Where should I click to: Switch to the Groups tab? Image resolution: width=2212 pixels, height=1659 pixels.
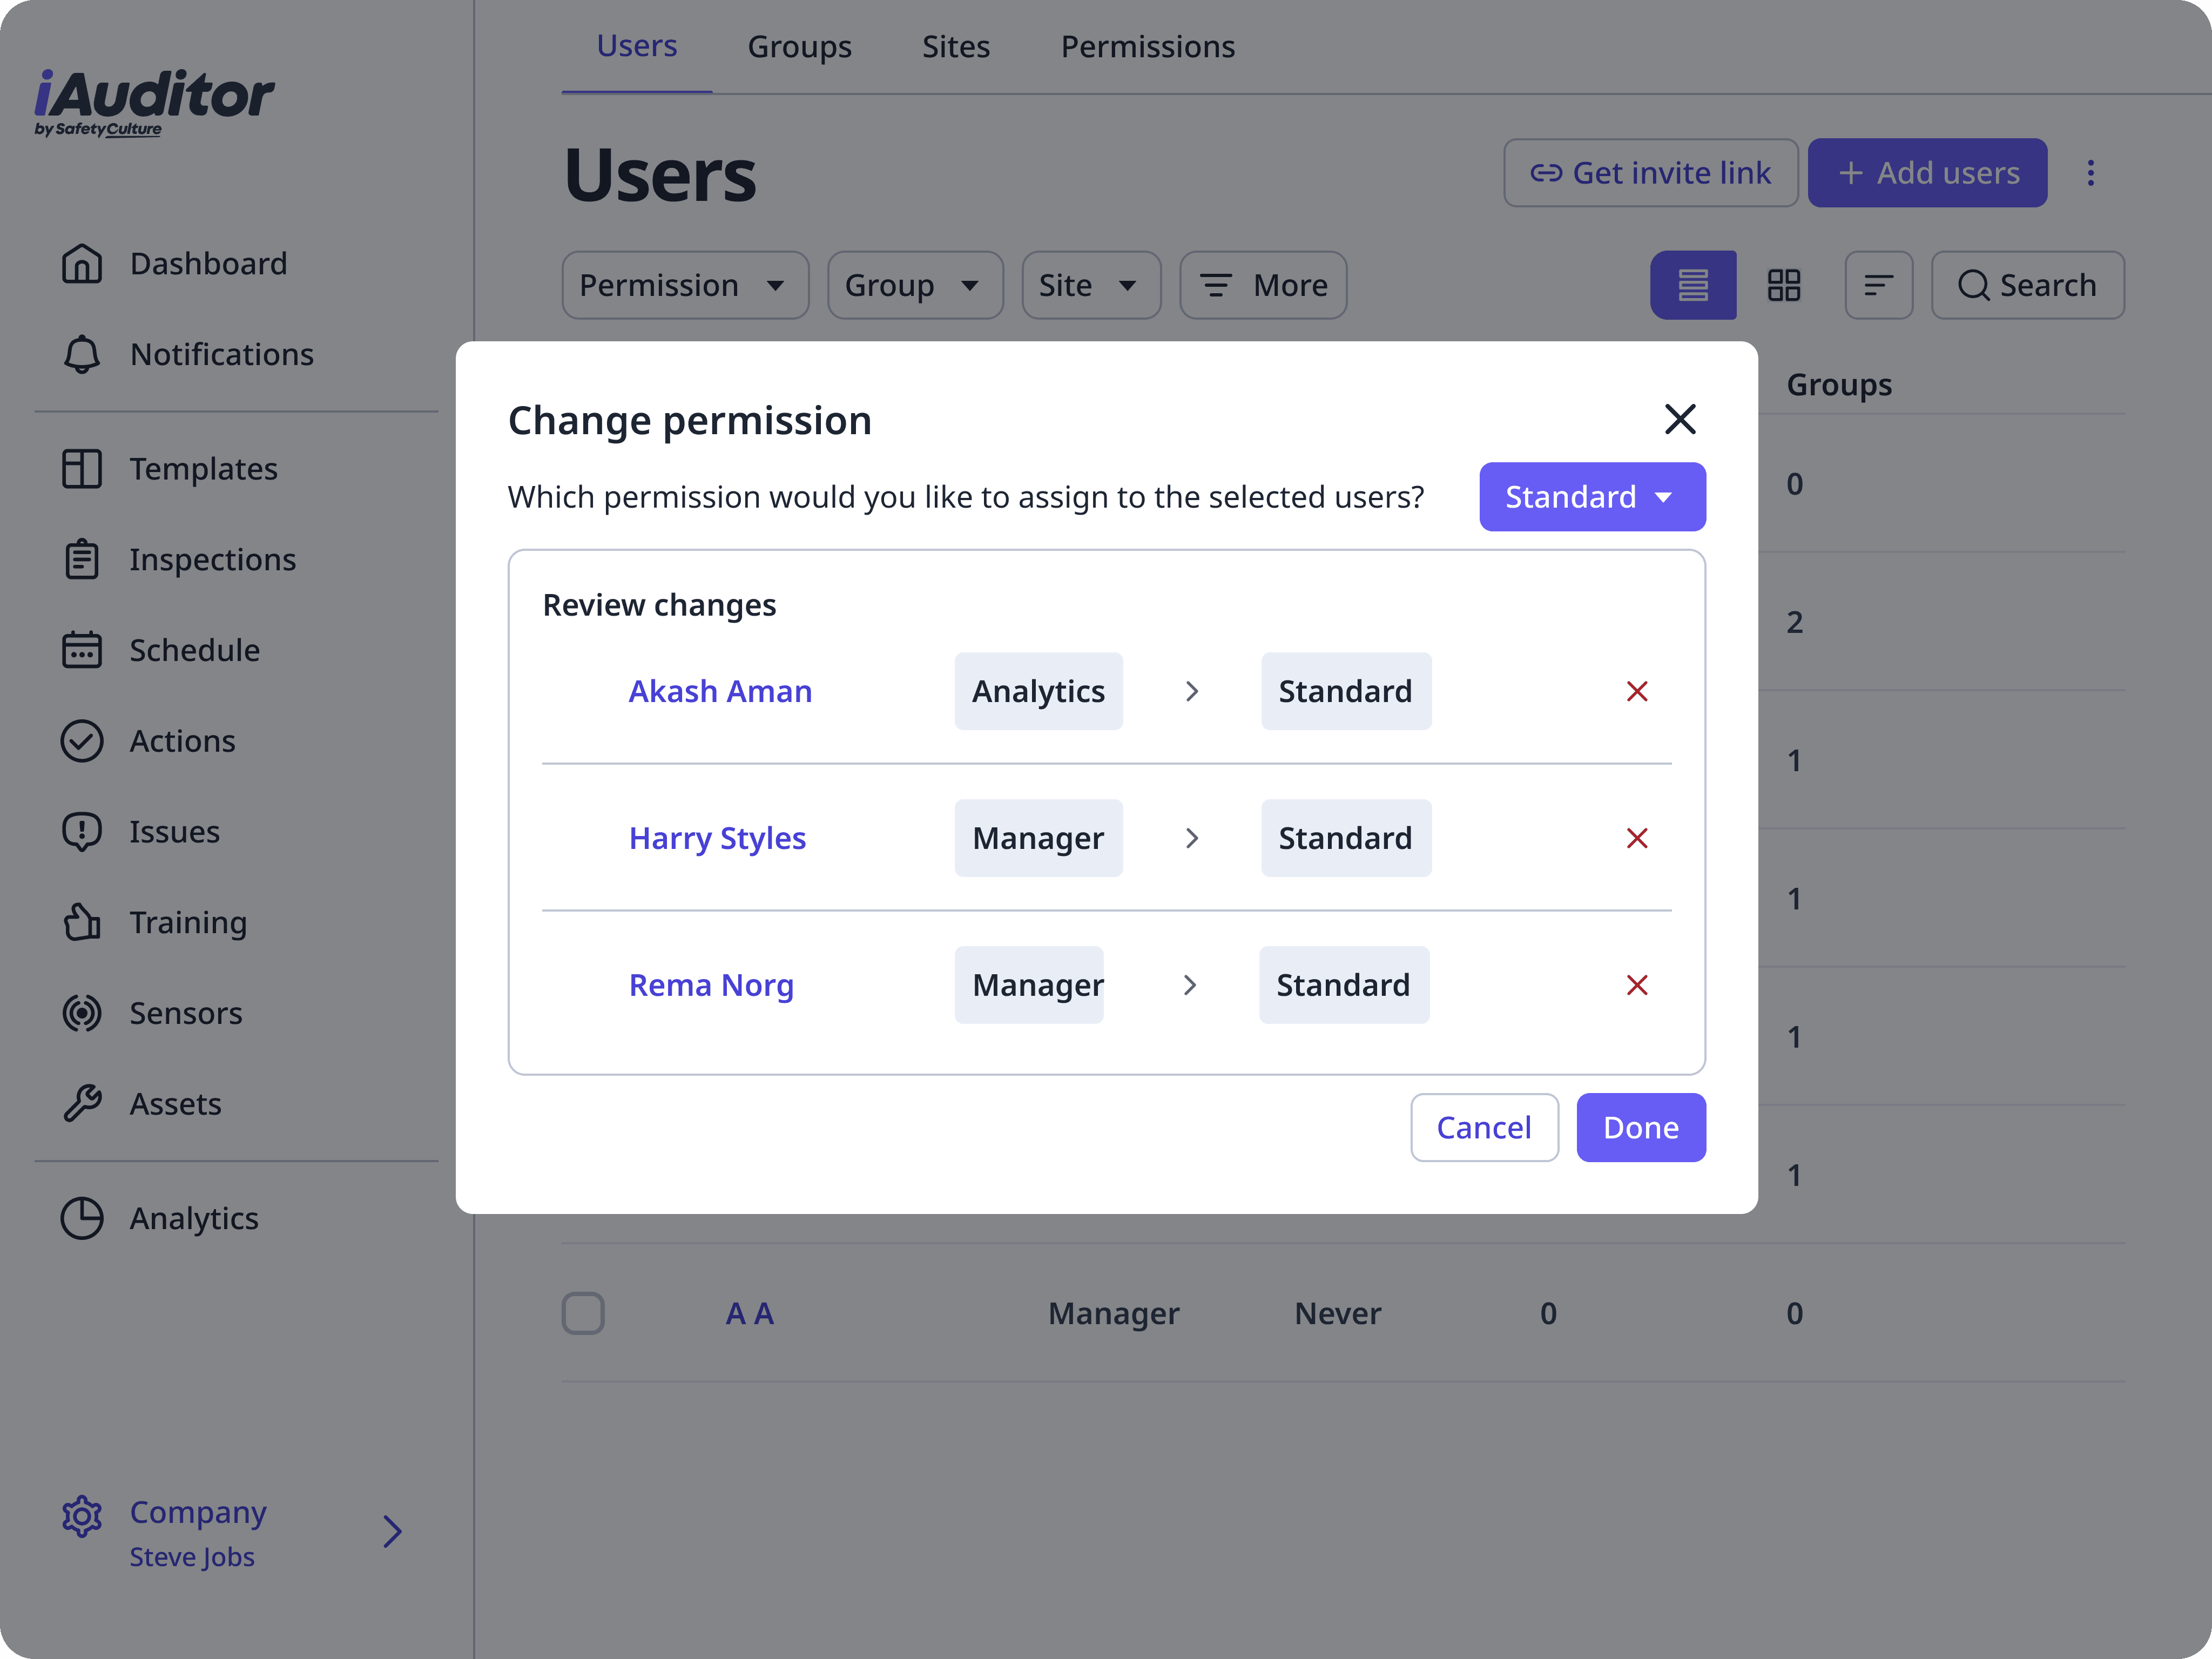799,47
